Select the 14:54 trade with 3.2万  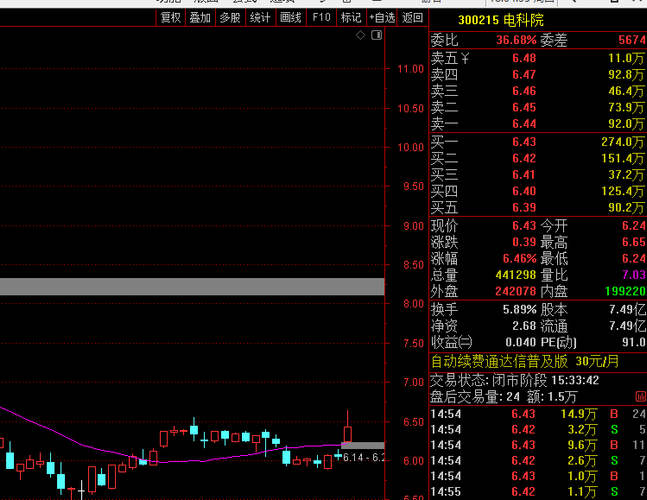click(x=538, y=429)
